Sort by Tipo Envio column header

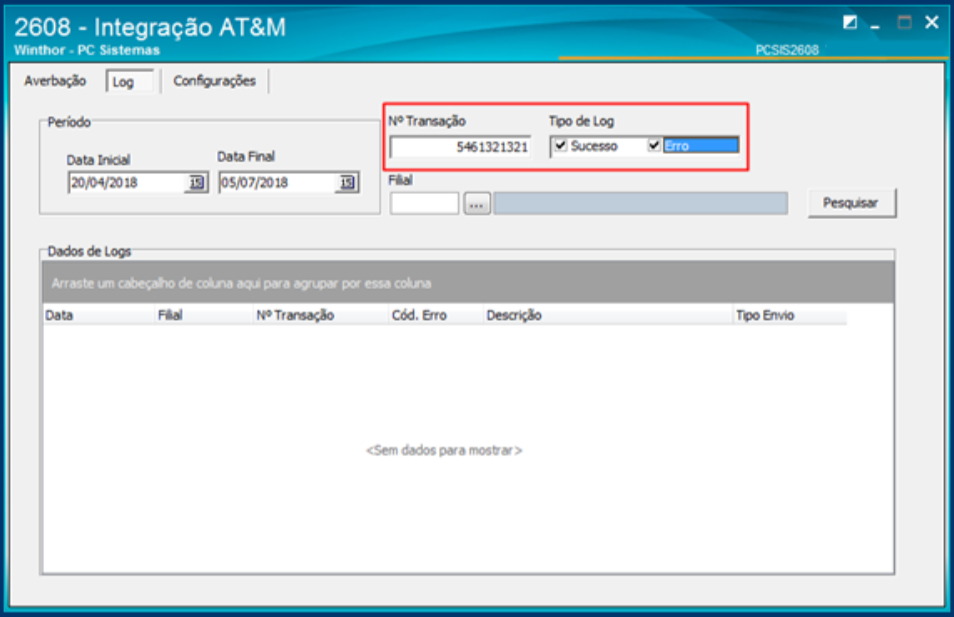coord(790,315)
